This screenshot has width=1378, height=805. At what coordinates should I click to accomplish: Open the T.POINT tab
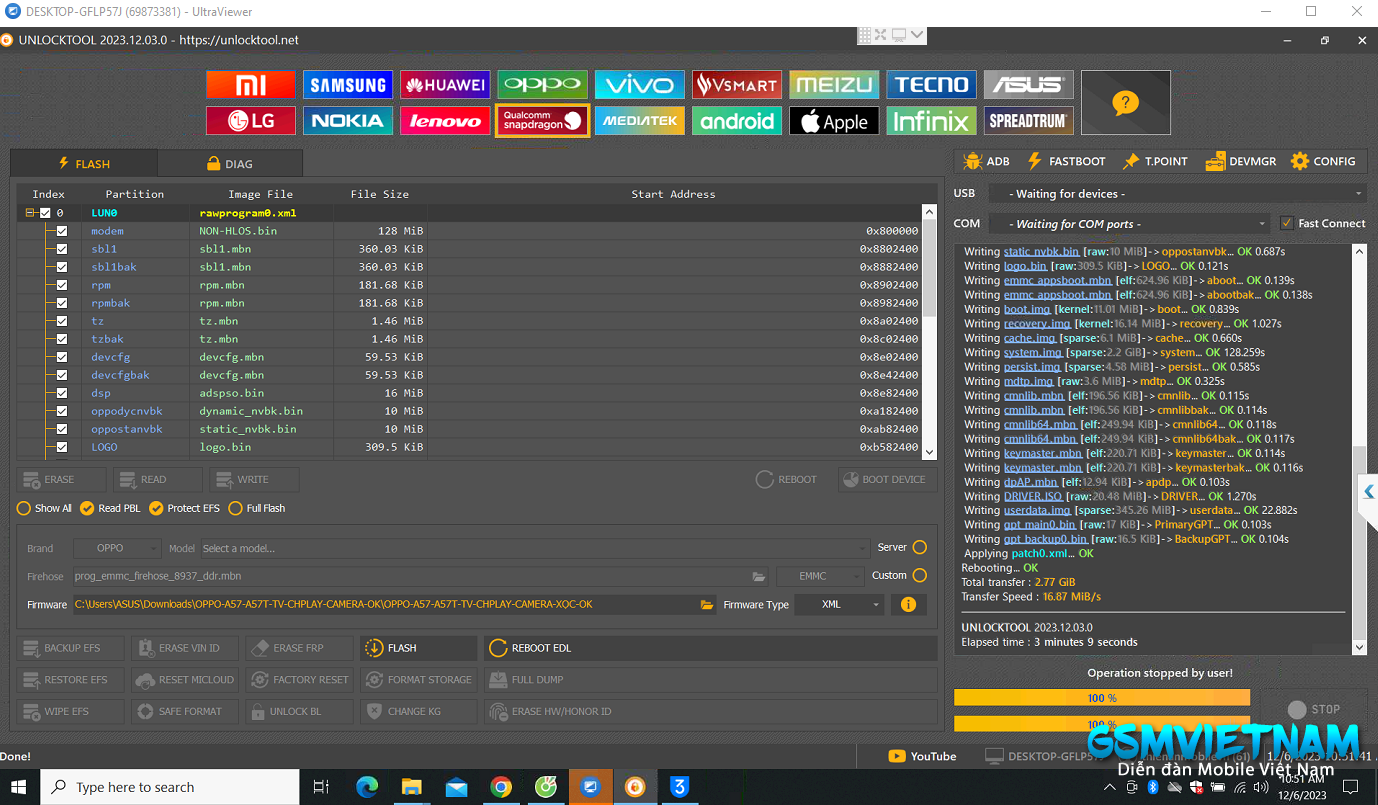pyautogui.click(x=1155, y=161)
